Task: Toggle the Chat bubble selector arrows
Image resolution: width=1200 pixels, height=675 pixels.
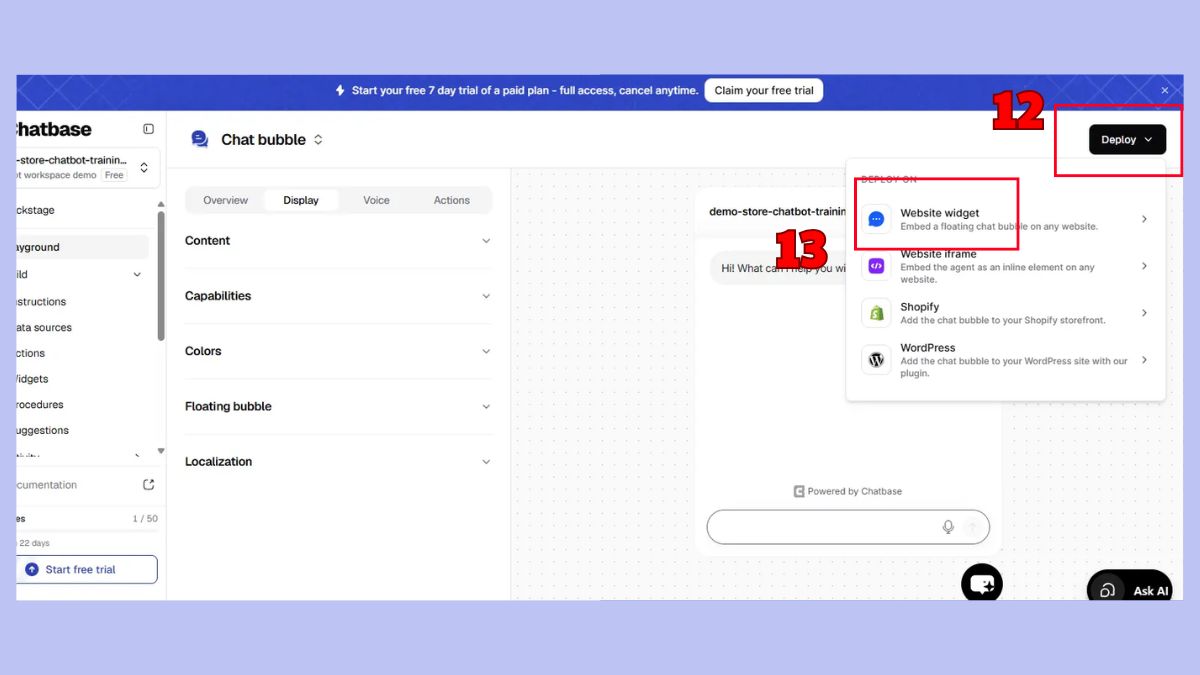Action: pyautogui.click(x=318, y=140)
